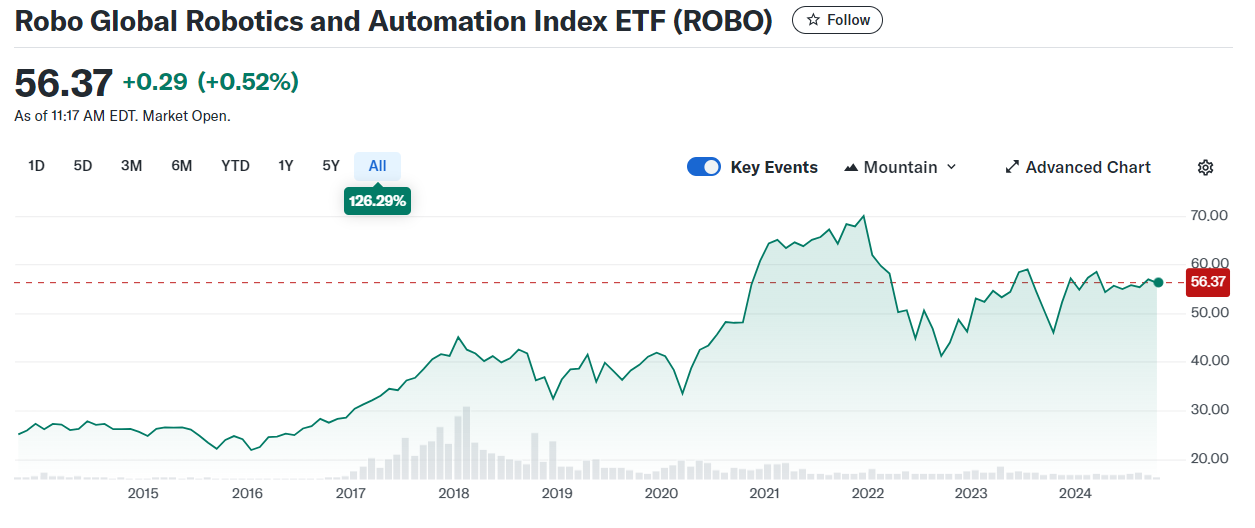Viewport: 1255px width, 528px height.
Task: Click the 2019 x-axis label
Action: 557,493
